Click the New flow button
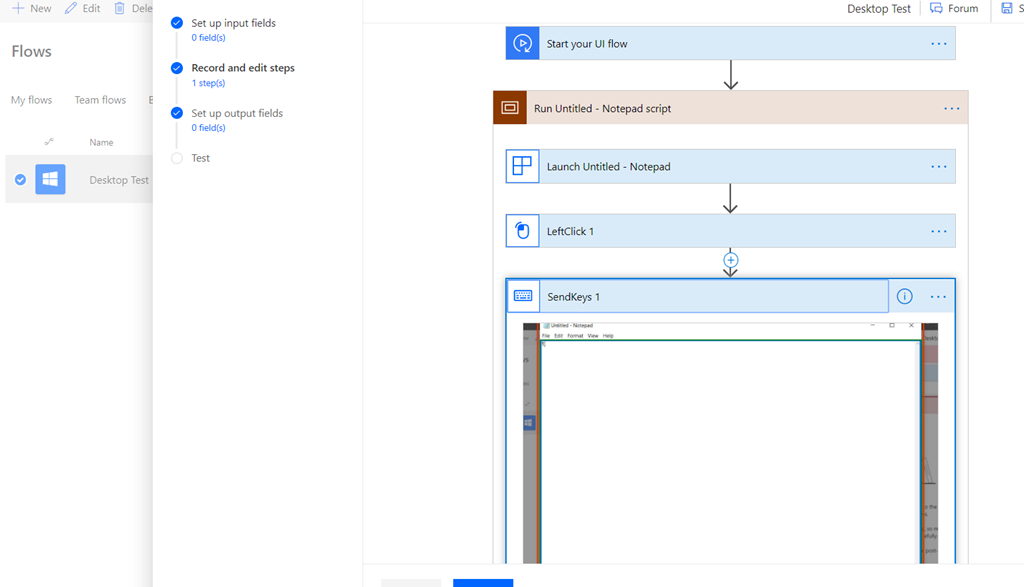 (x=32, y=8)
